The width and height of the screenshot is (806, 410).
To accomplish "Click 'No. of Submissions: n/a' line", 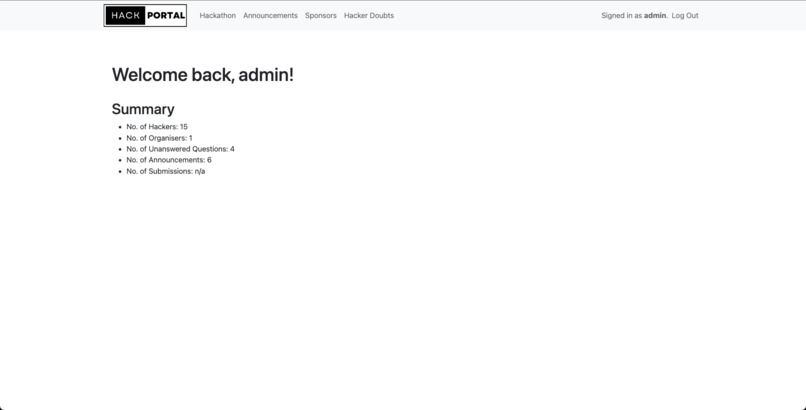I will click(166, 171).
